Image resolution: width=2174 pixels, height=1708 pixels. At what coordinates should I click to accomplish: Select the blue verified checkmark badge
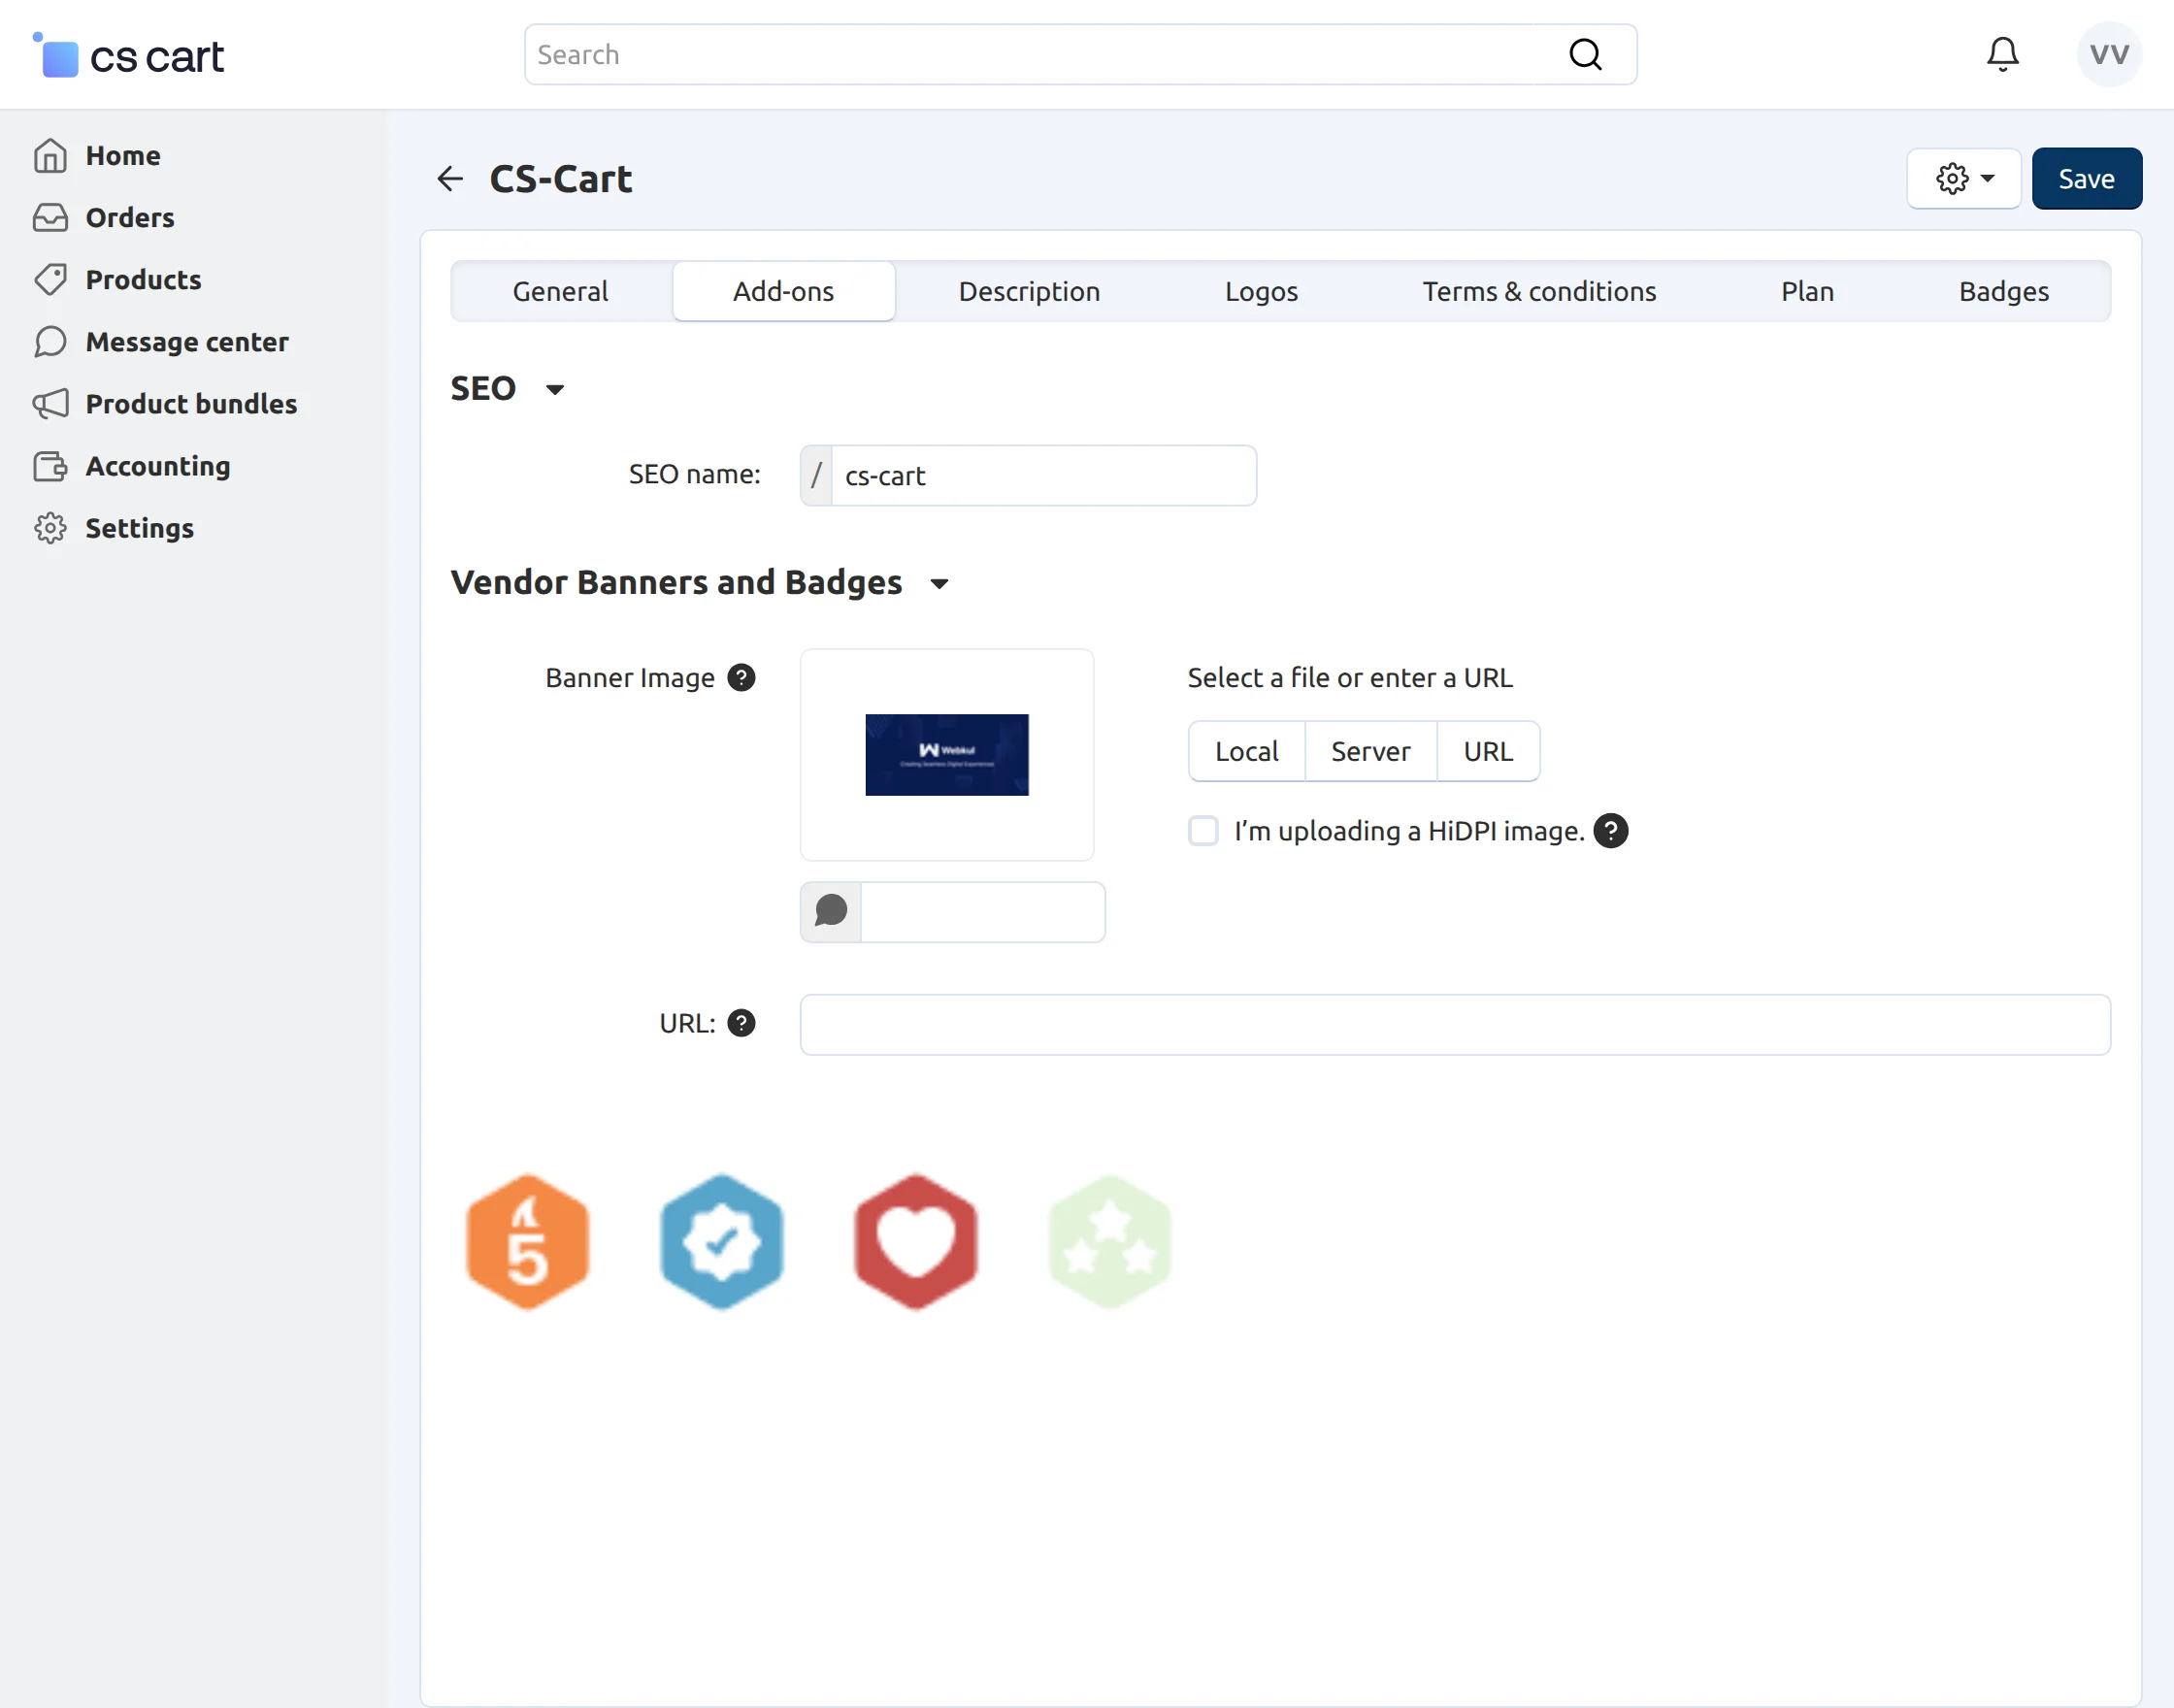pyautogui.click(x=722, y=1241)
